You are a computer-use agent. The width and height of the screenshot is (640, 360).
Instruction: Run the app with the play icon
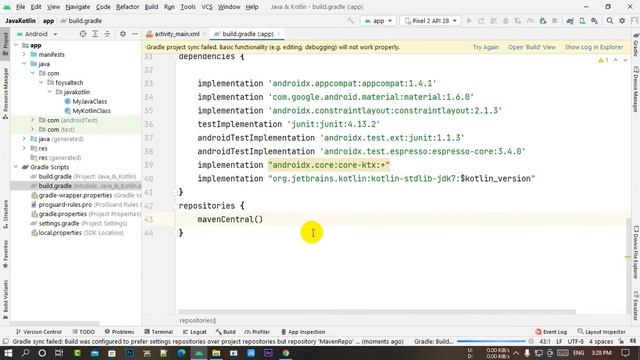pos(469,21)
